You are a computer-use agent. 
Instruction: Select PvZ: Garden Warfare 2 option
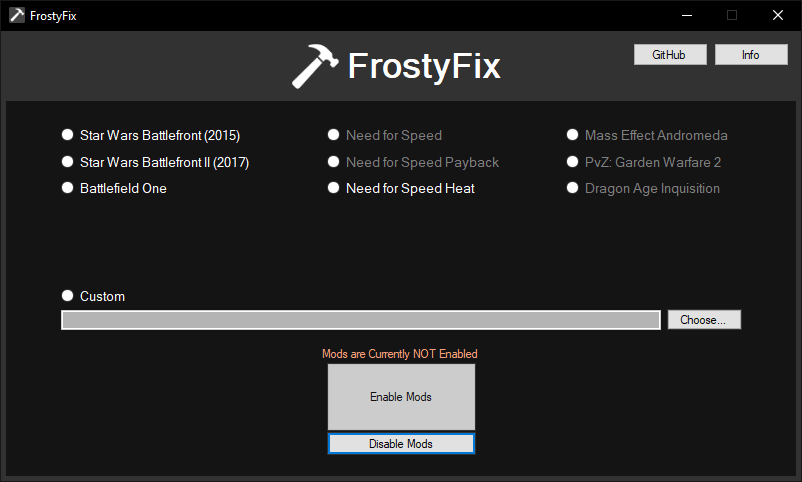[573, 162]
